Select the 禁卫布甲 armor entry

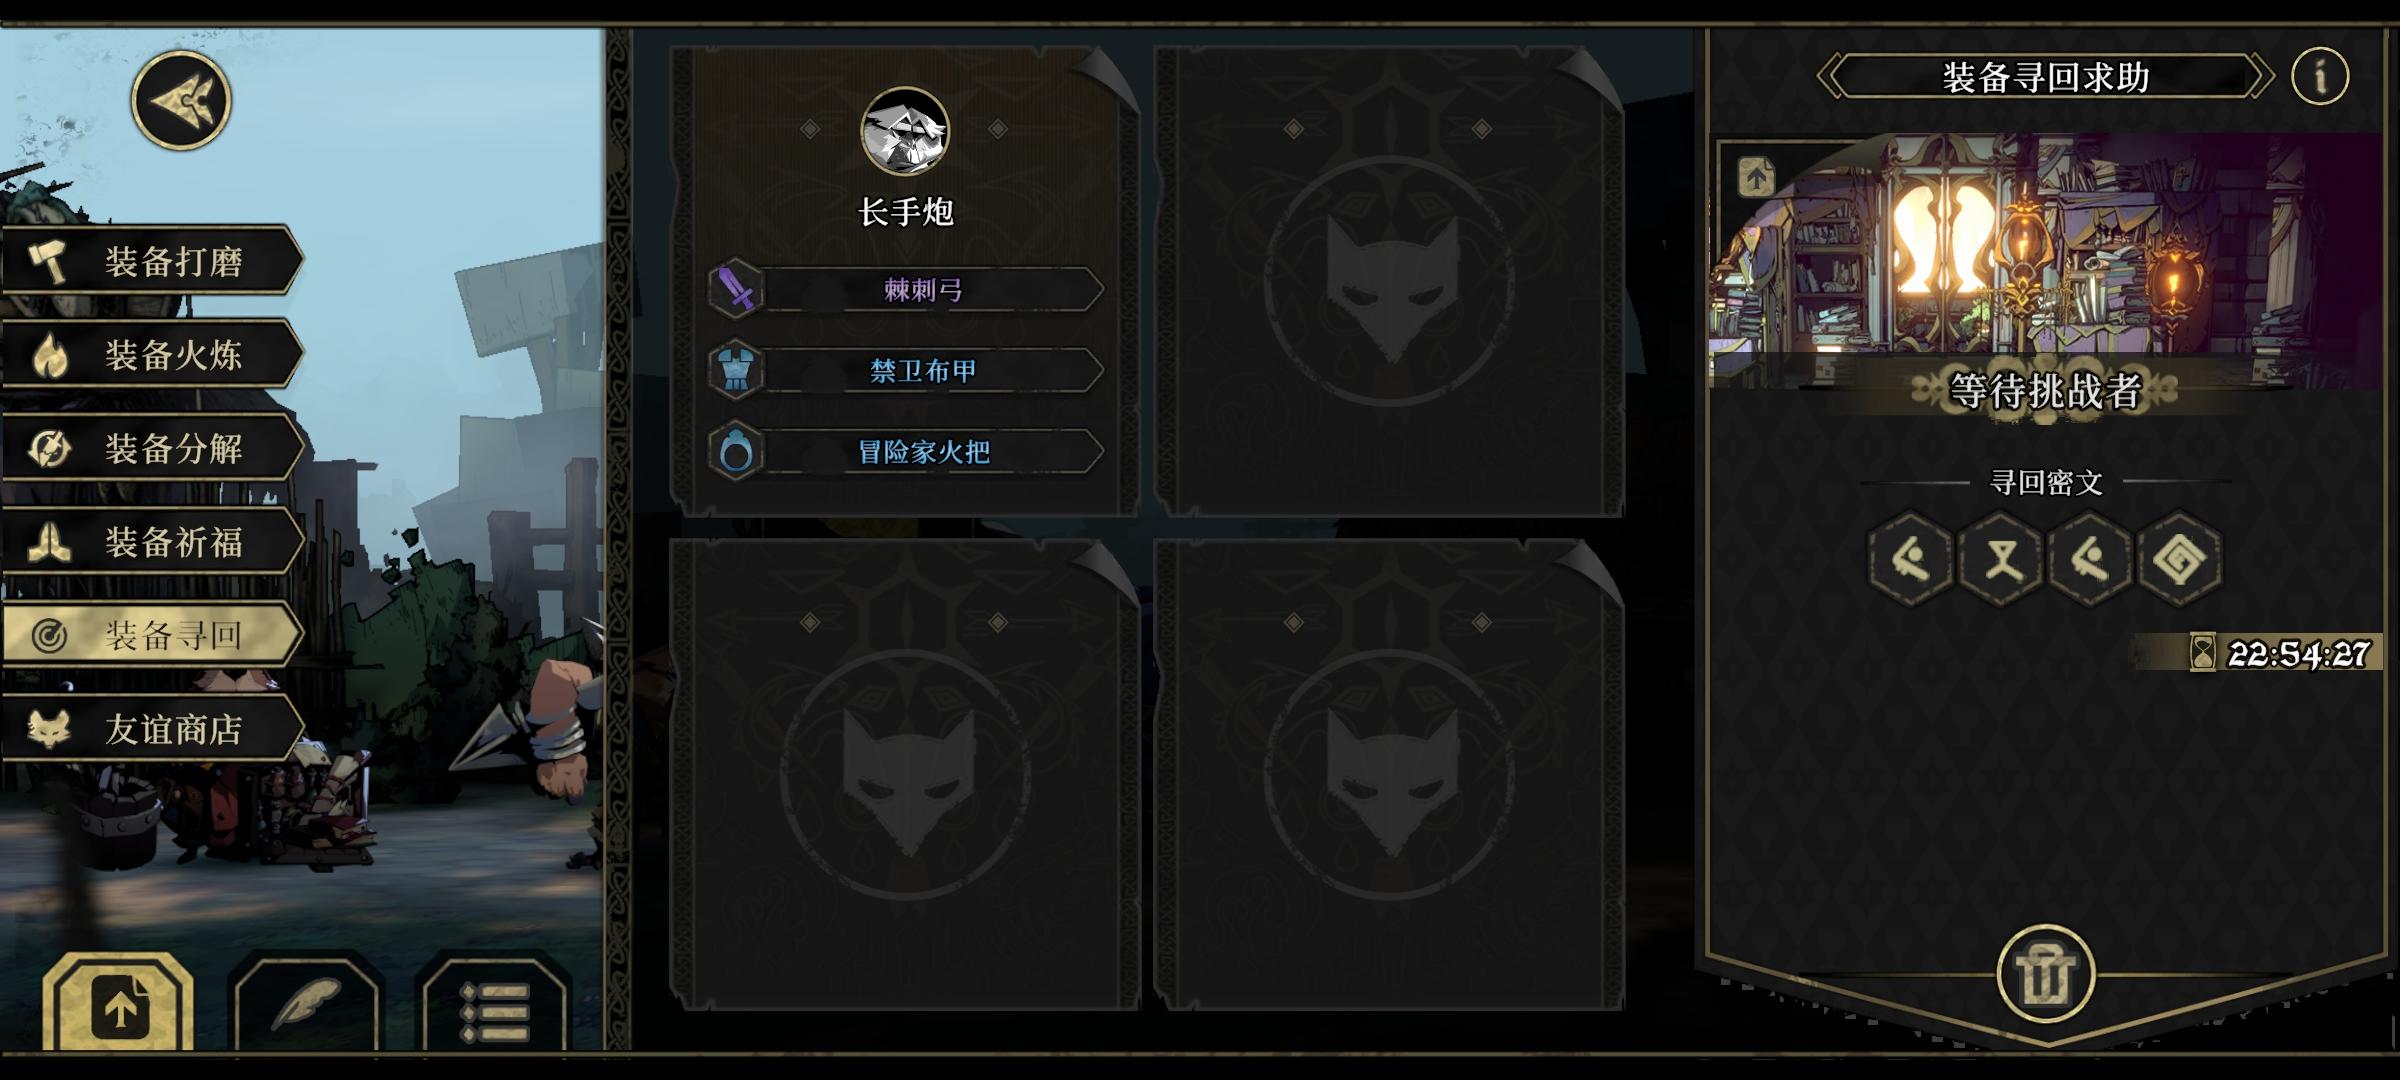[x=906, y=371]
